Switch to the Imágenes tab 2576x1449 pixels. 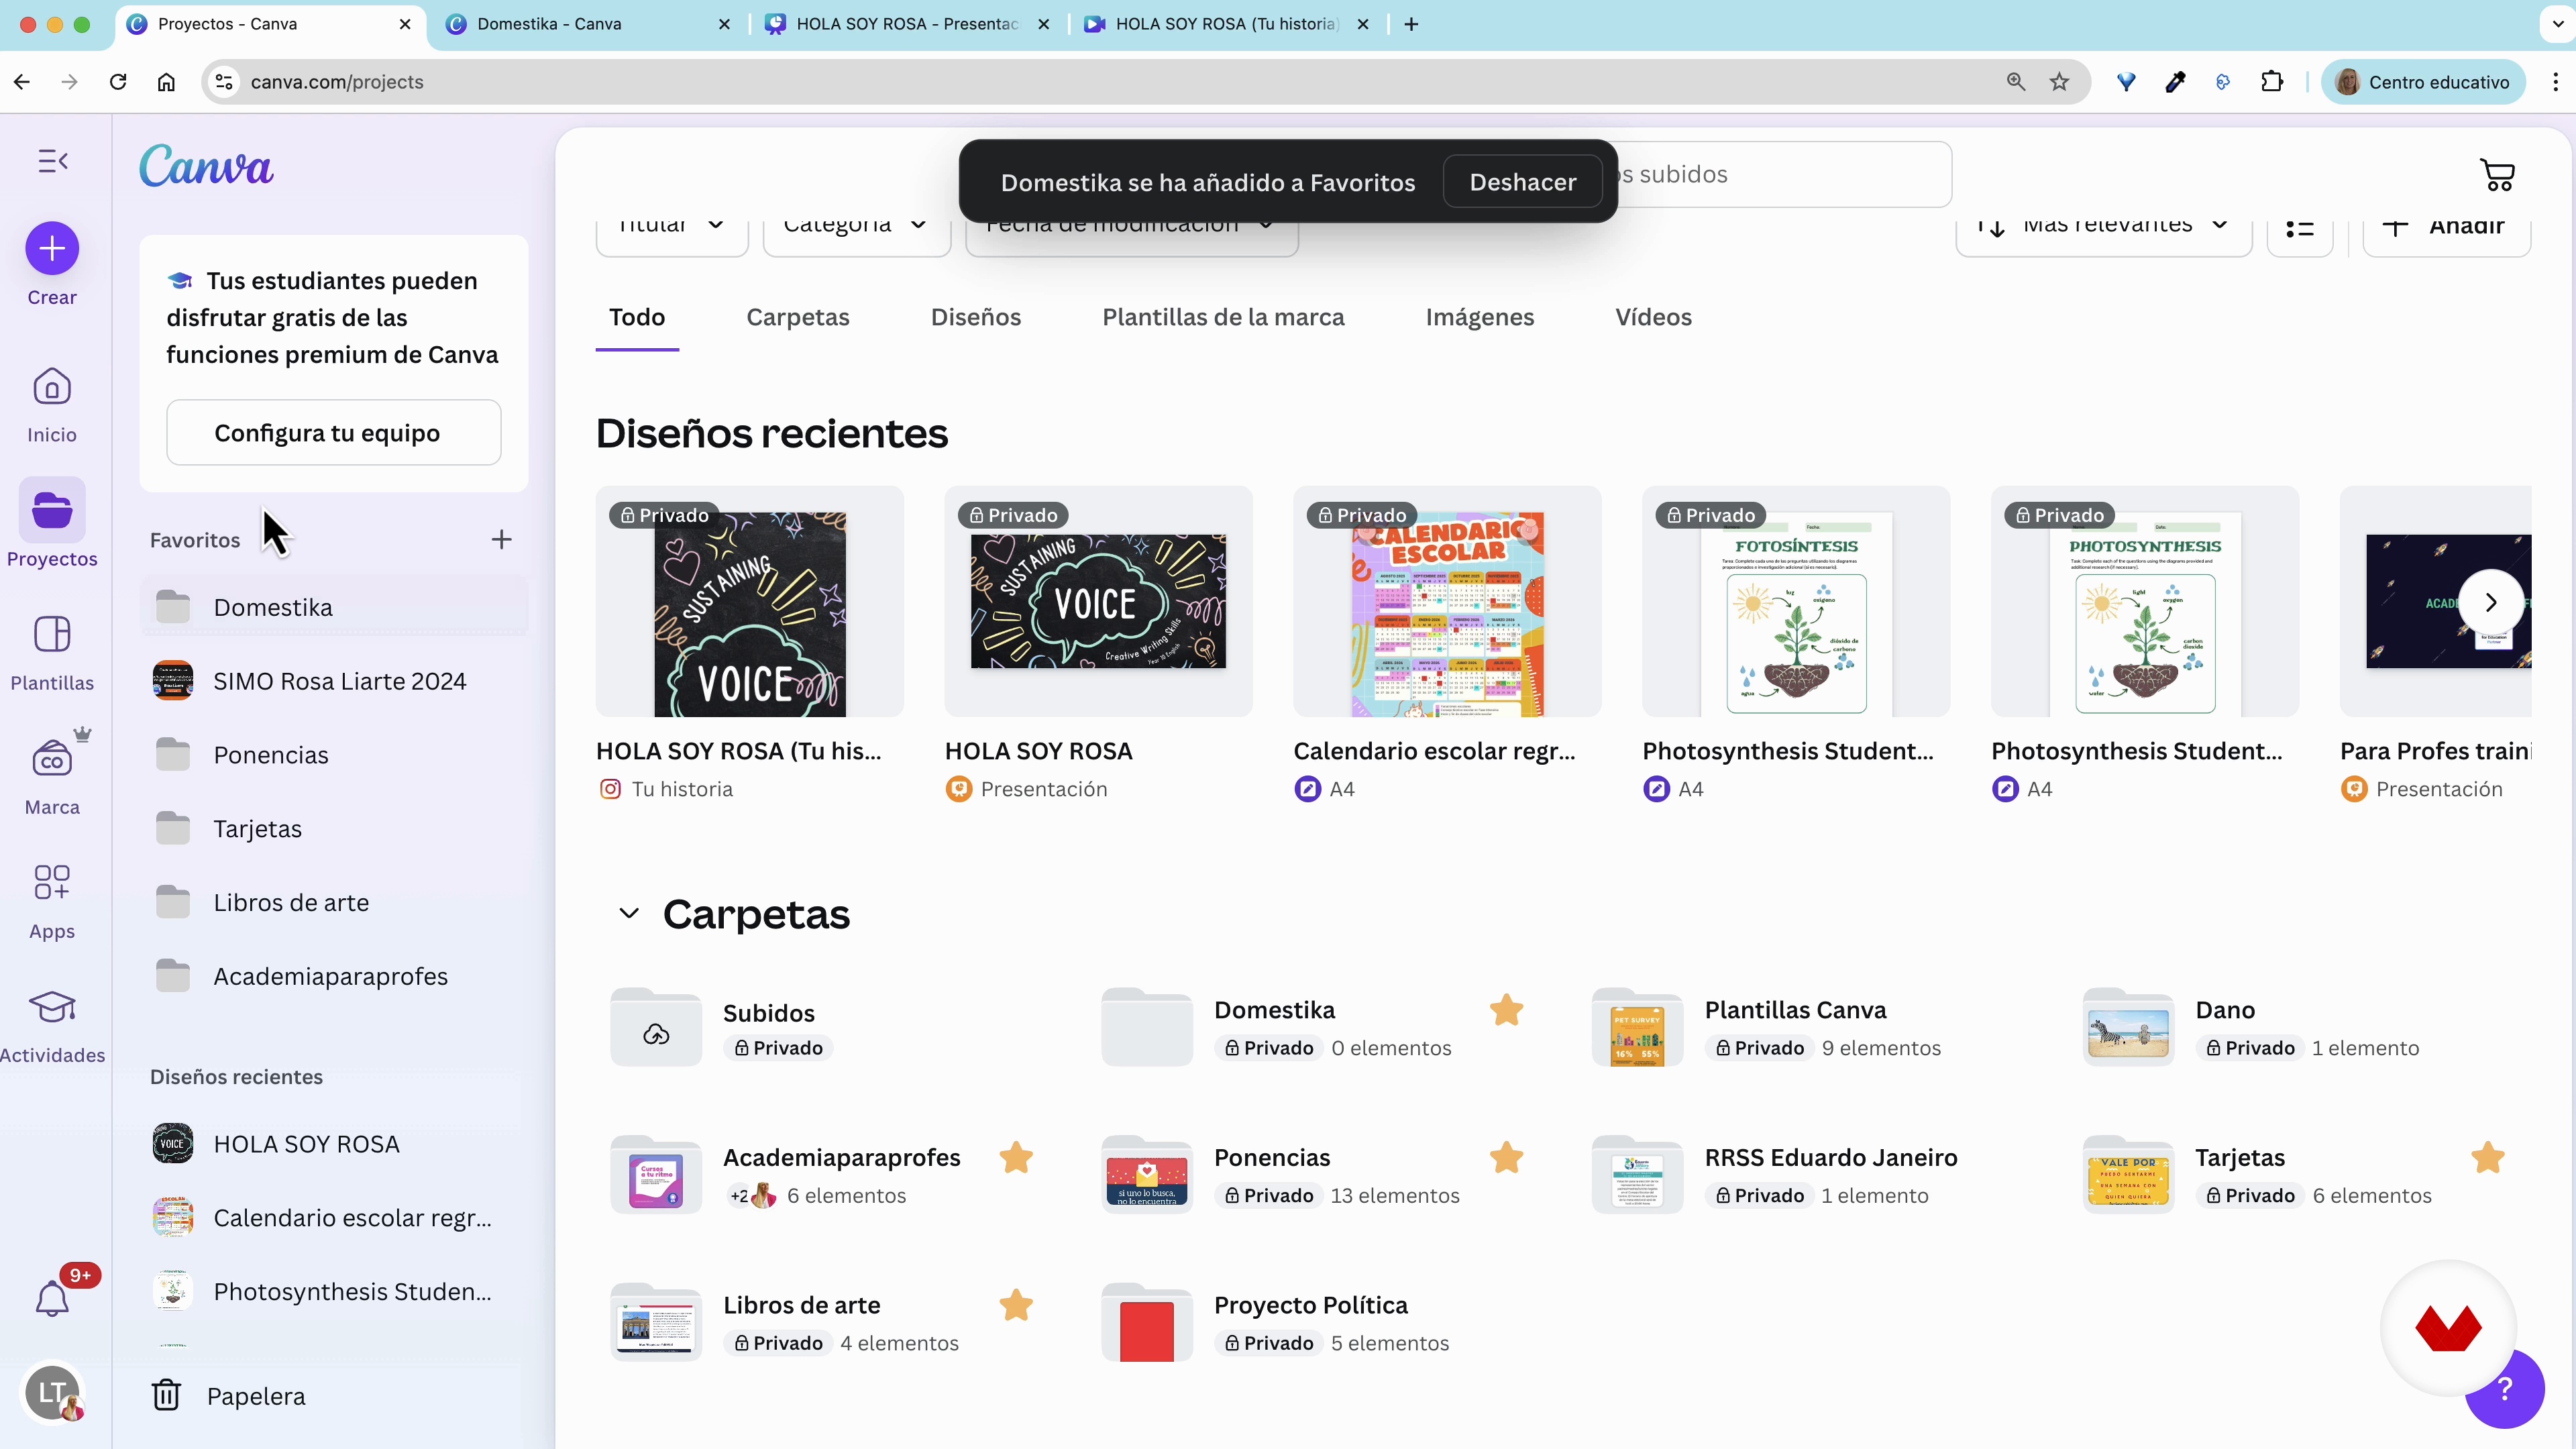pyautogui.click(x=1479, y=317)
